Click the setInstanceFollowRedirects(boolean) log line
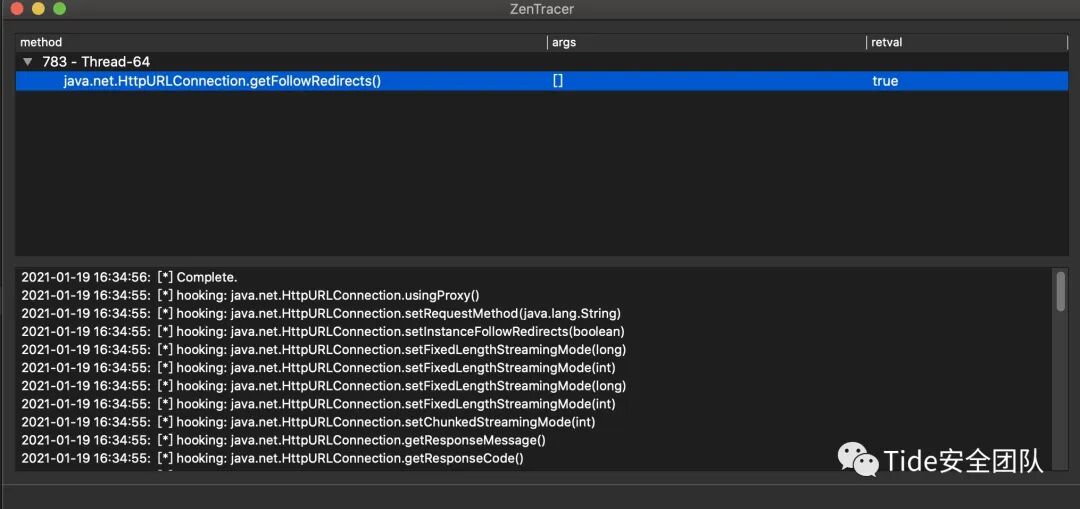The image size is (1080, 509). coord(323,331)
